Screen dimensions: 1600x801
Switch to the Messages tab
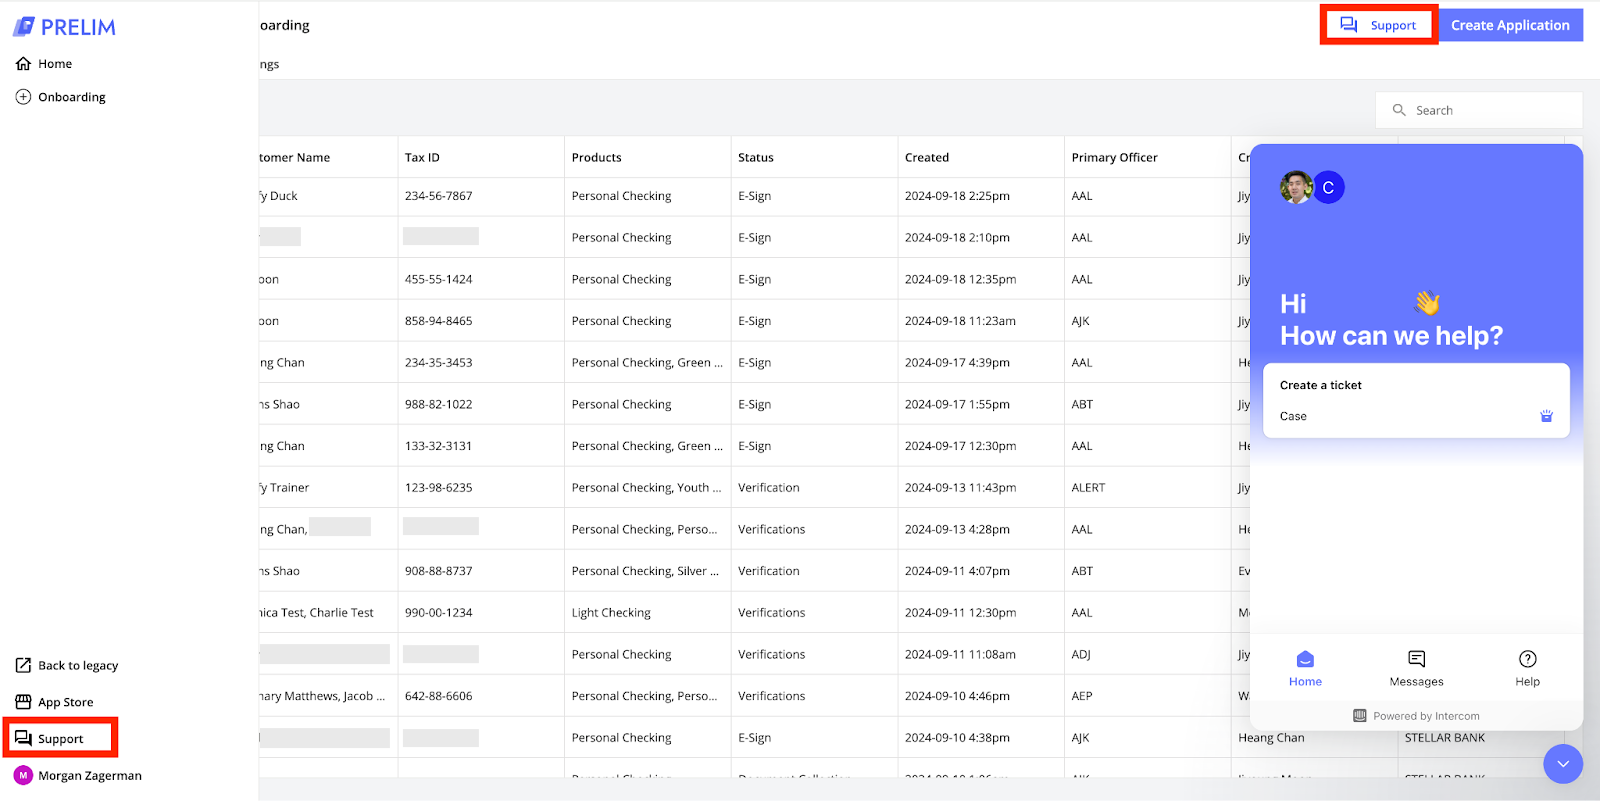(1416, 669)
